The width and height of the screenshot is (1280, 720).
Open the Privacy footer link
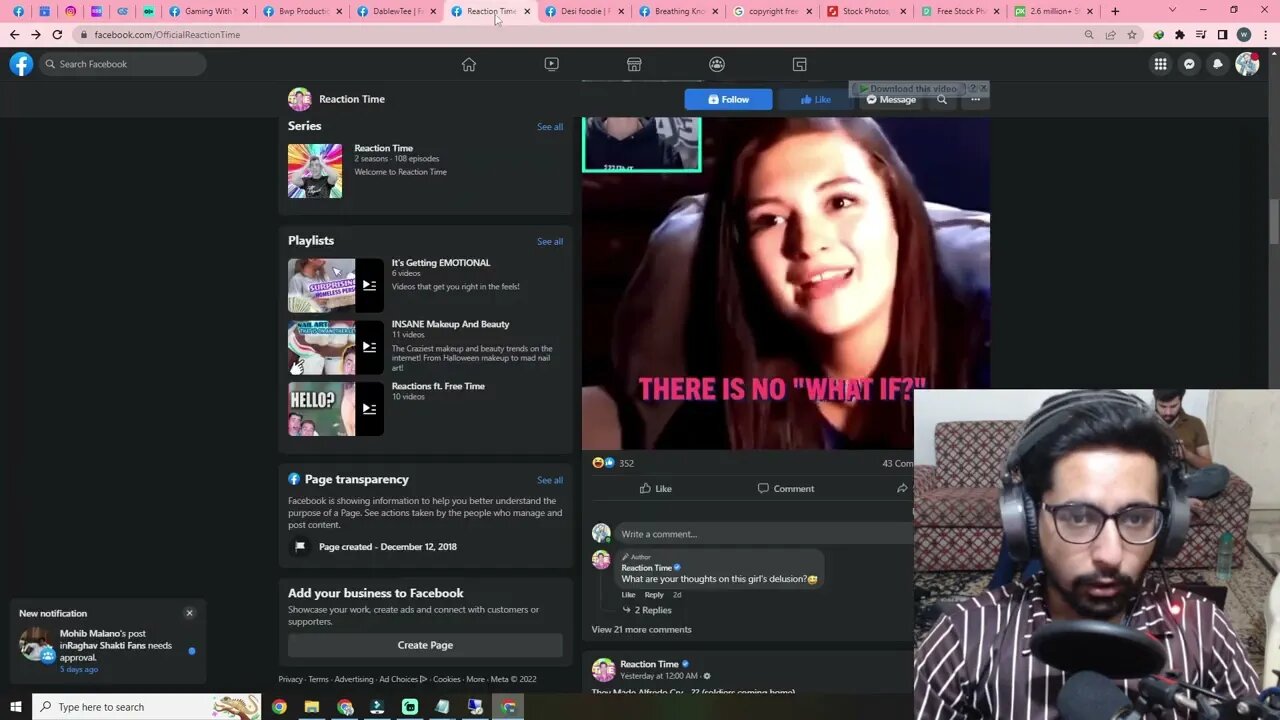pyautogui.click(x=290, y=679)
